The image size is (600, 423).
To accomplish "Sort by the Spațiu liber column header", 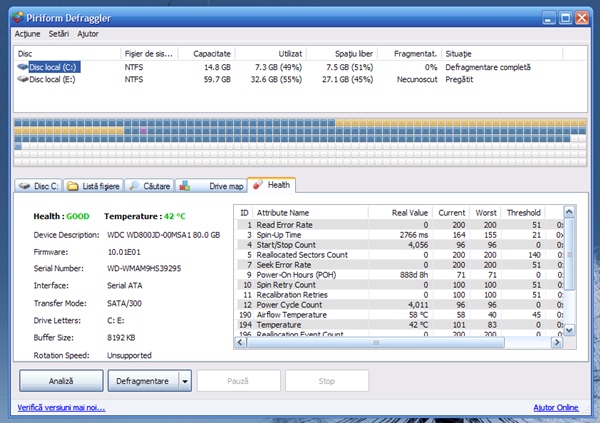I will pyautogui.click(x=342, y=54).
